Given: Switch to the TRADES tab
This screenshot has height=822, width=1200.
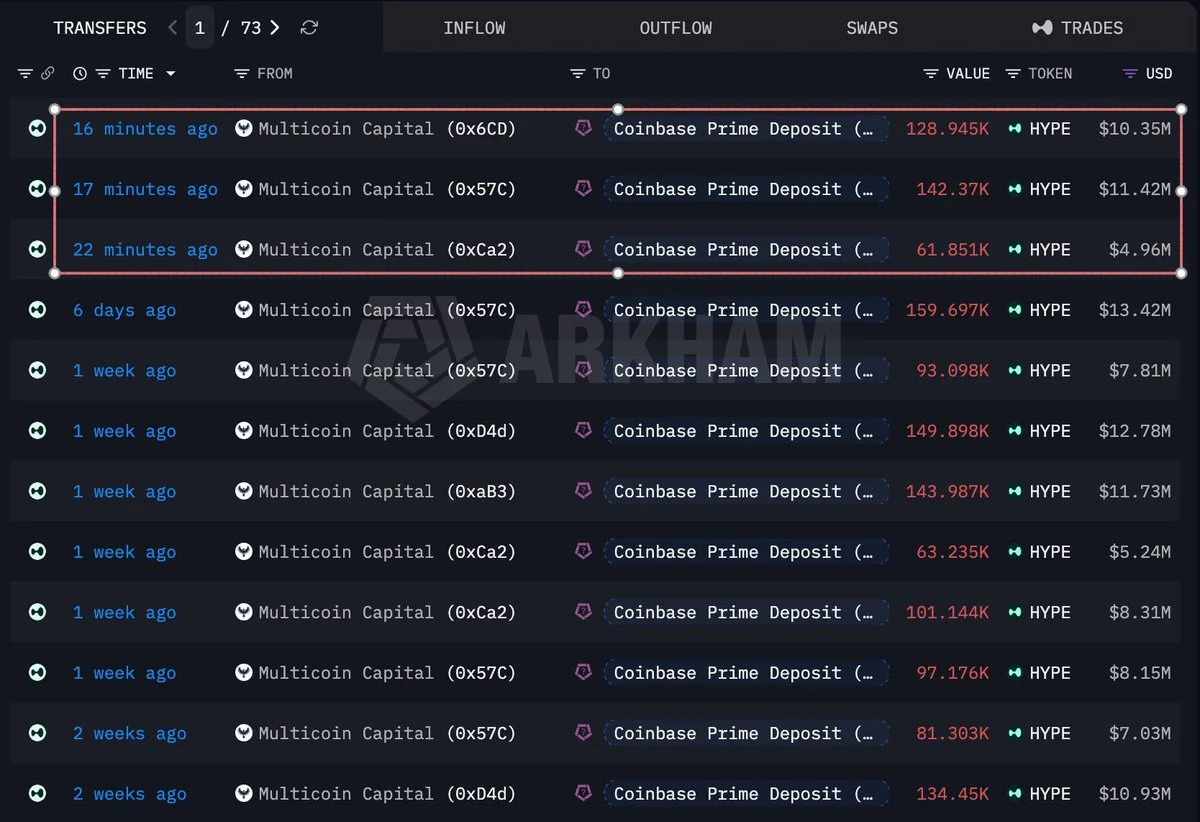Looking at the screenshot, I should click(1078, 28).
